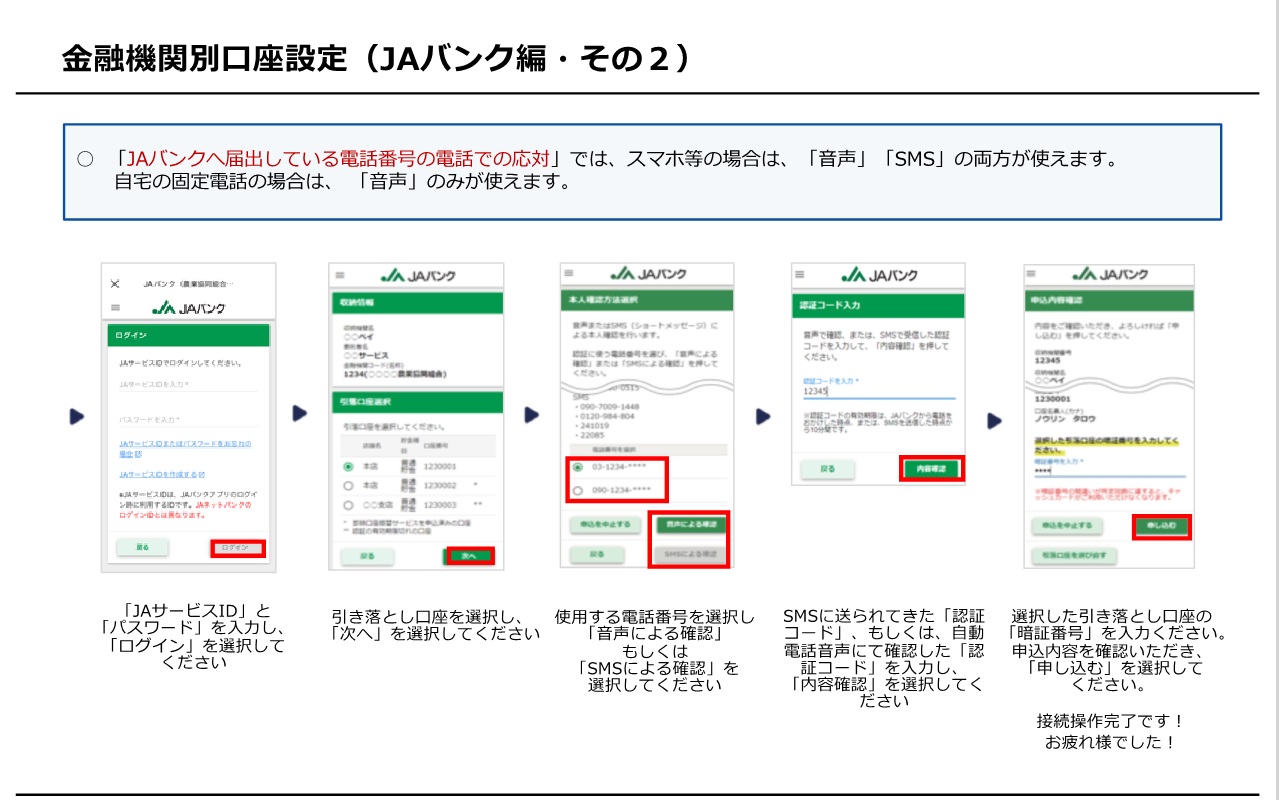Click 戻る on the account selection screen

point(368,555)
